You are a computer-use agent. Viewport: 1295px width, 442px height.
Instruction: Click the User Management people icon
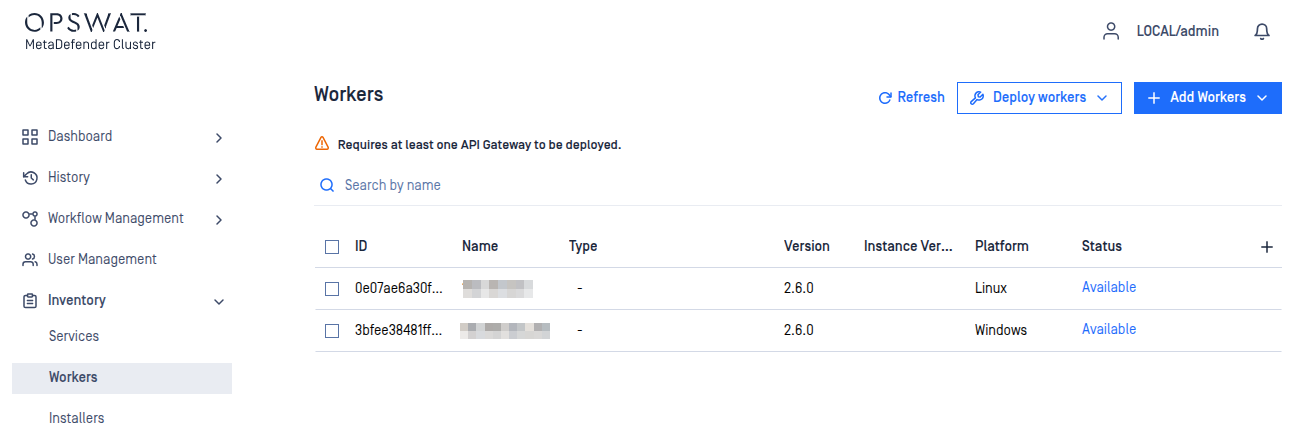(30, 260)
